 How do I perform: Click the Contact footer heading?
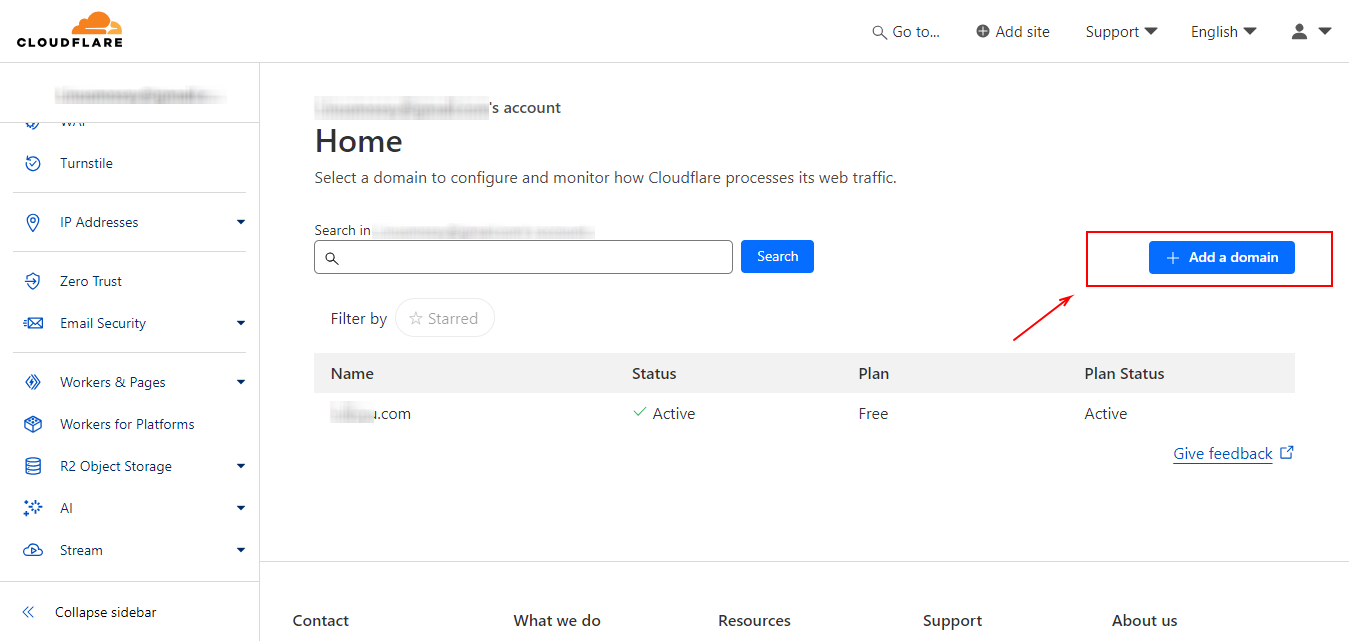click(320, 620)
